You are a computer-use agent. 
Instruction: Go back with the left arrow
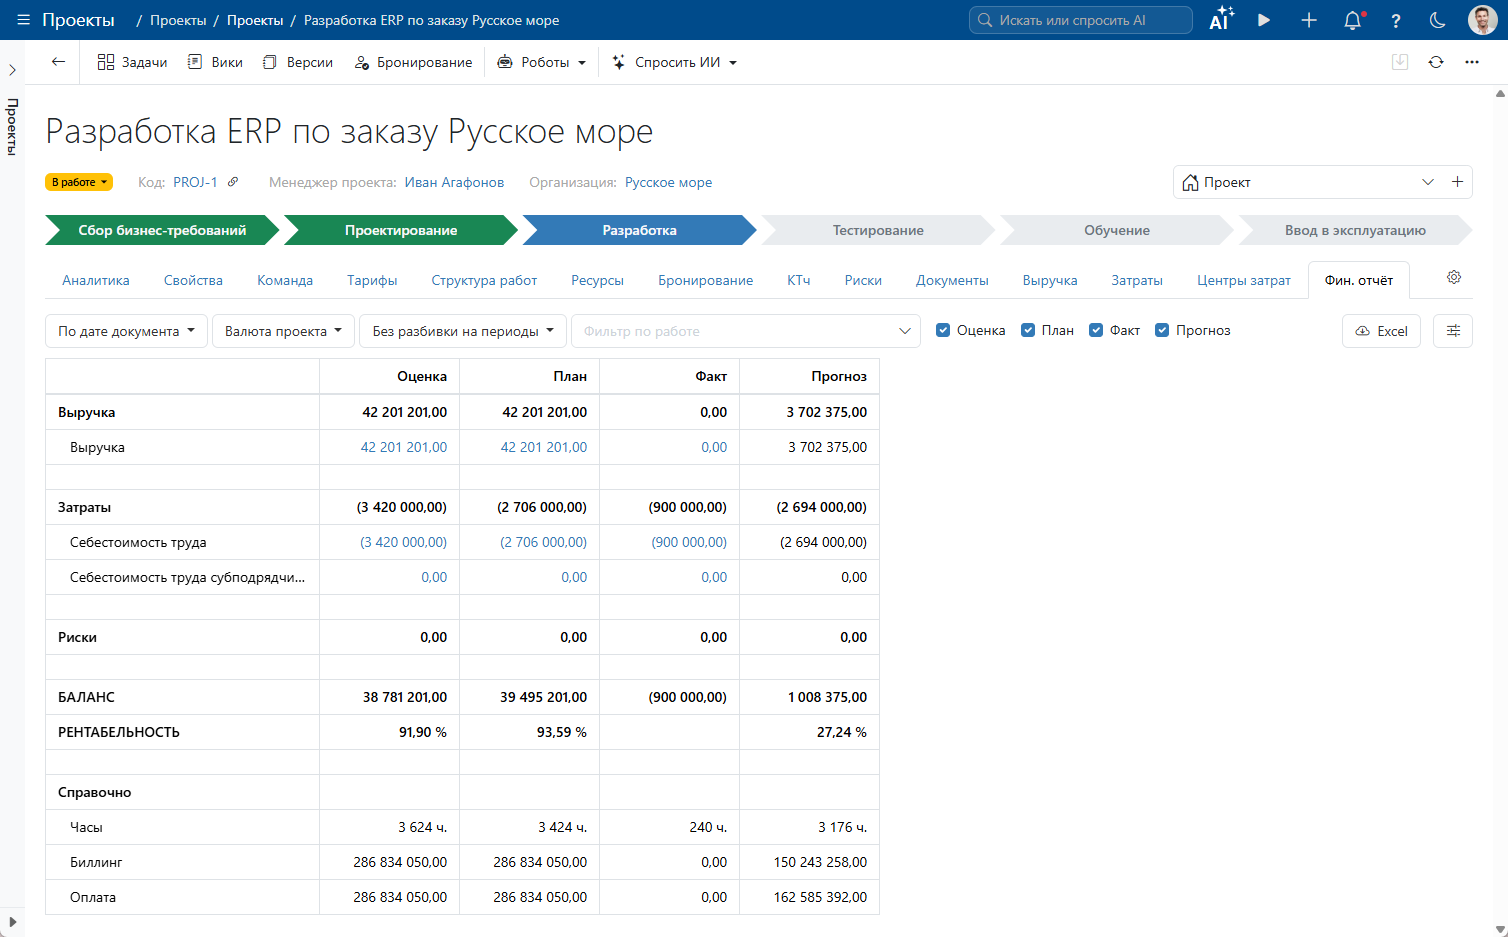58,62
